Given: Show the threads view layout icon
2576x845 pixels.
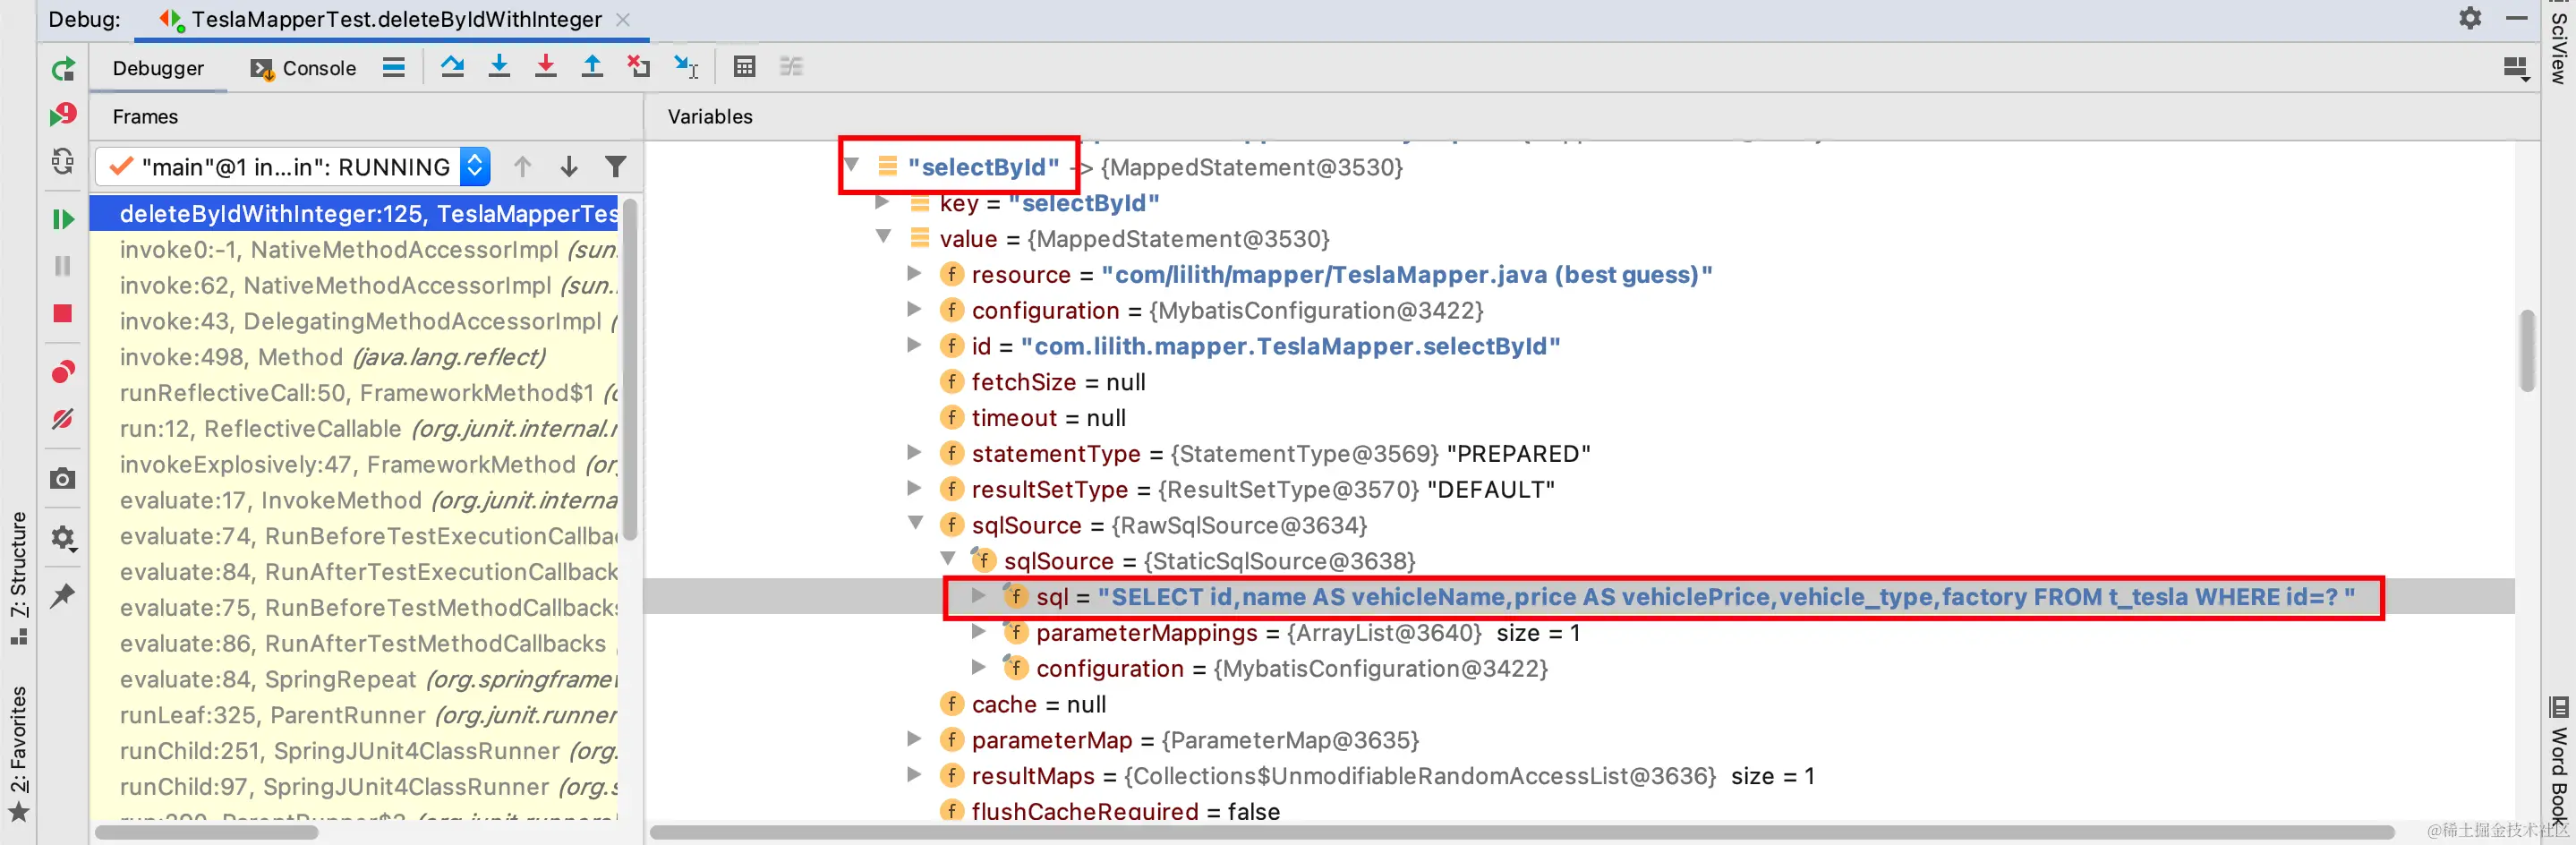Looking at the screenshot, I should click(394, 67).
